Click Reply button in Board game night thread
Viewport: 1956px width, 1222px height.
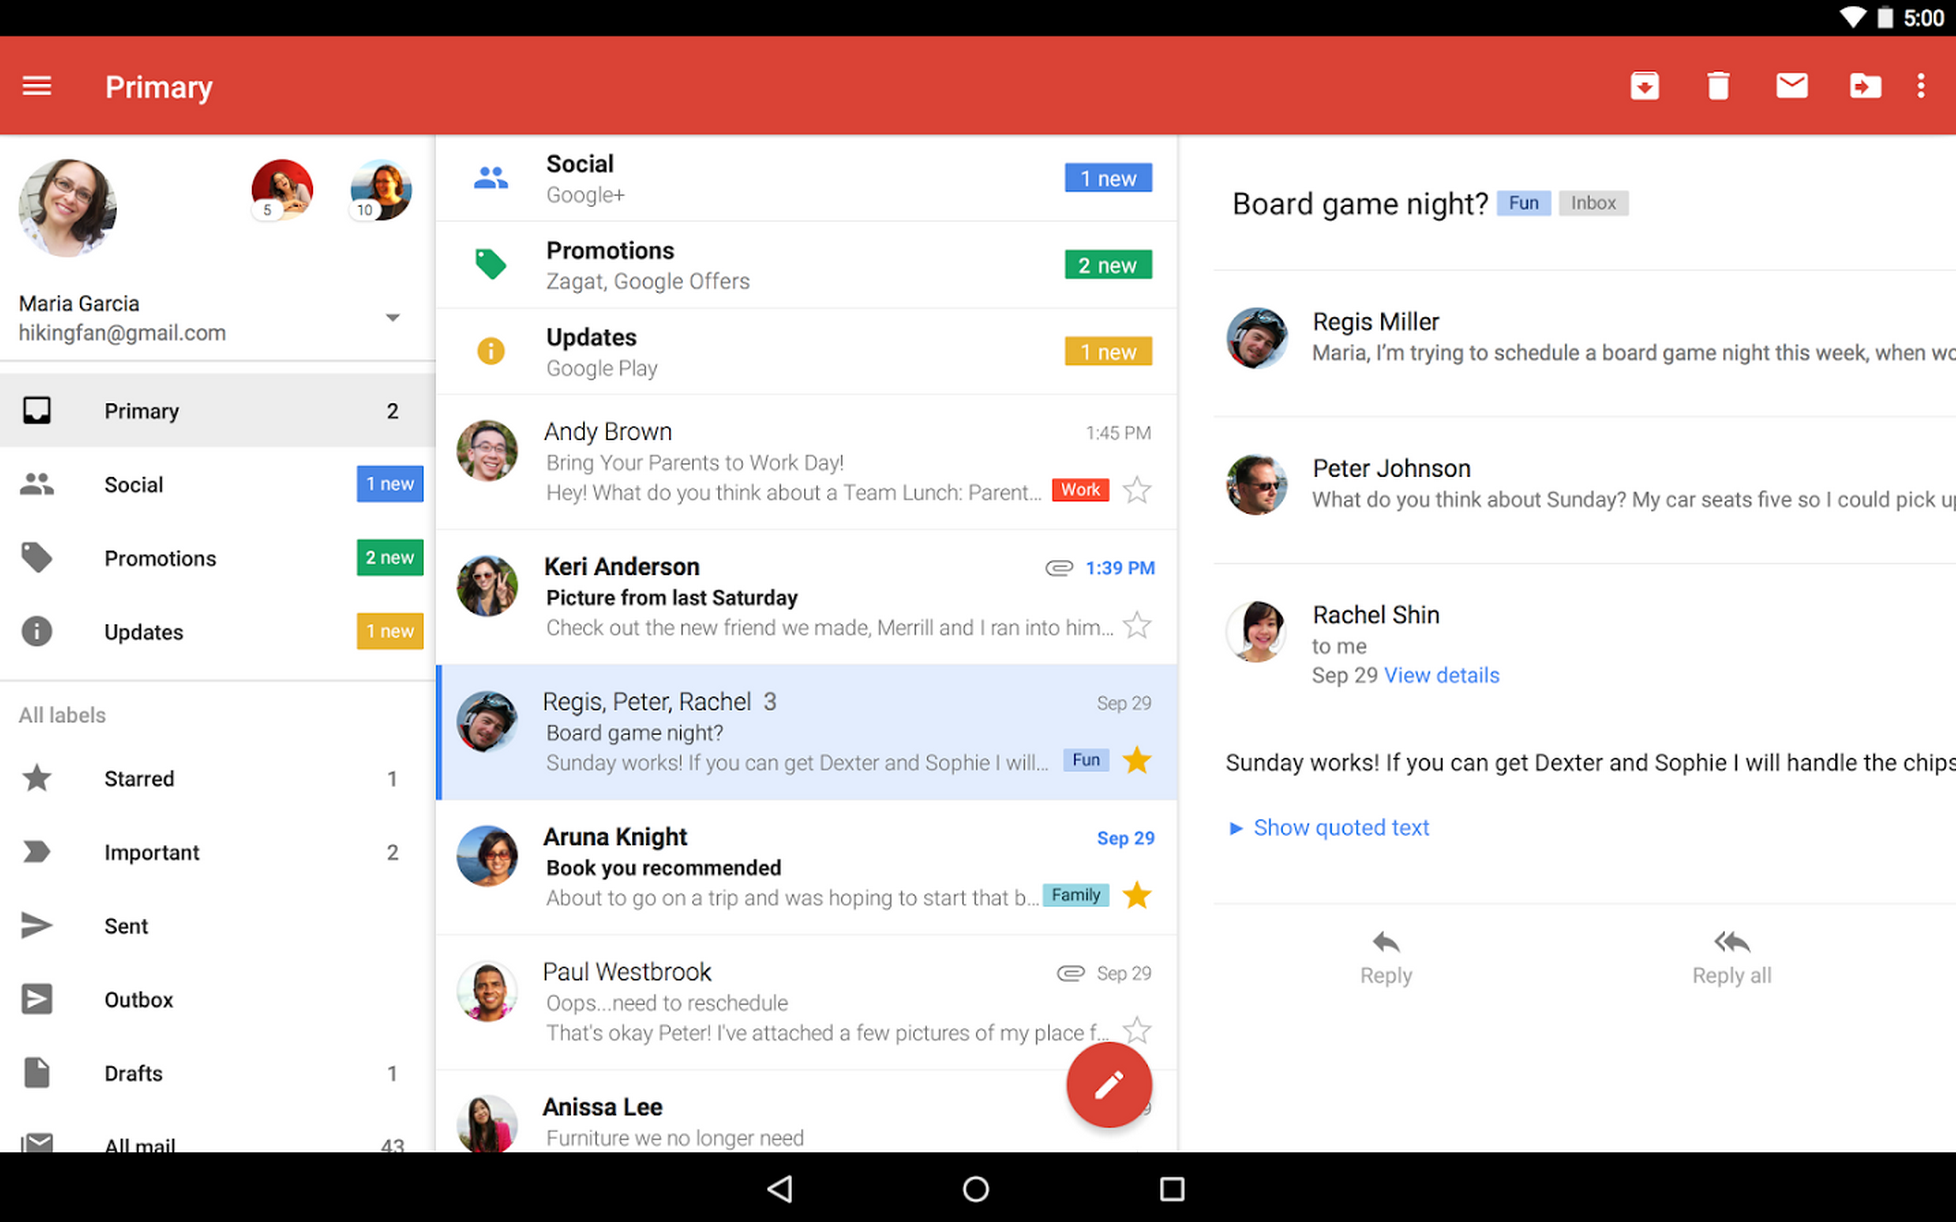click(1385, 957)
